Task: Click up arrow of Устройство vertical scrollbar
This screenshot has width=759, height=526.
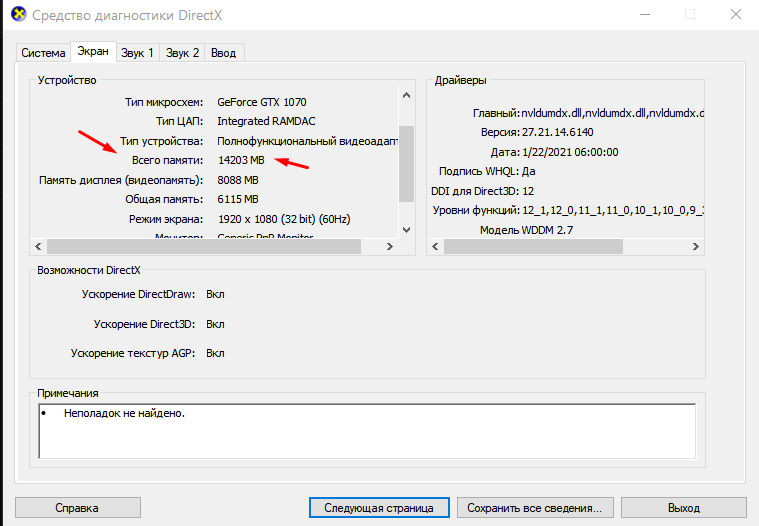Action: click(x=407, y=95)
